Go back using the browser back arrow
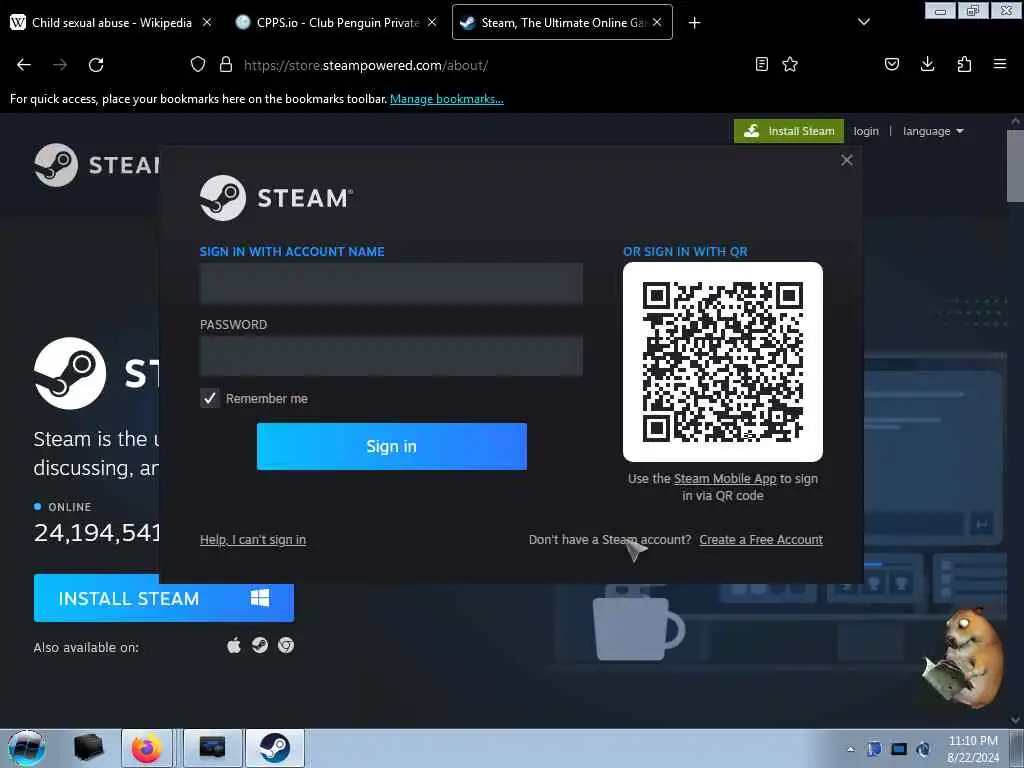The height and width of the screenshot is (768, 1024). click(24, 65)
